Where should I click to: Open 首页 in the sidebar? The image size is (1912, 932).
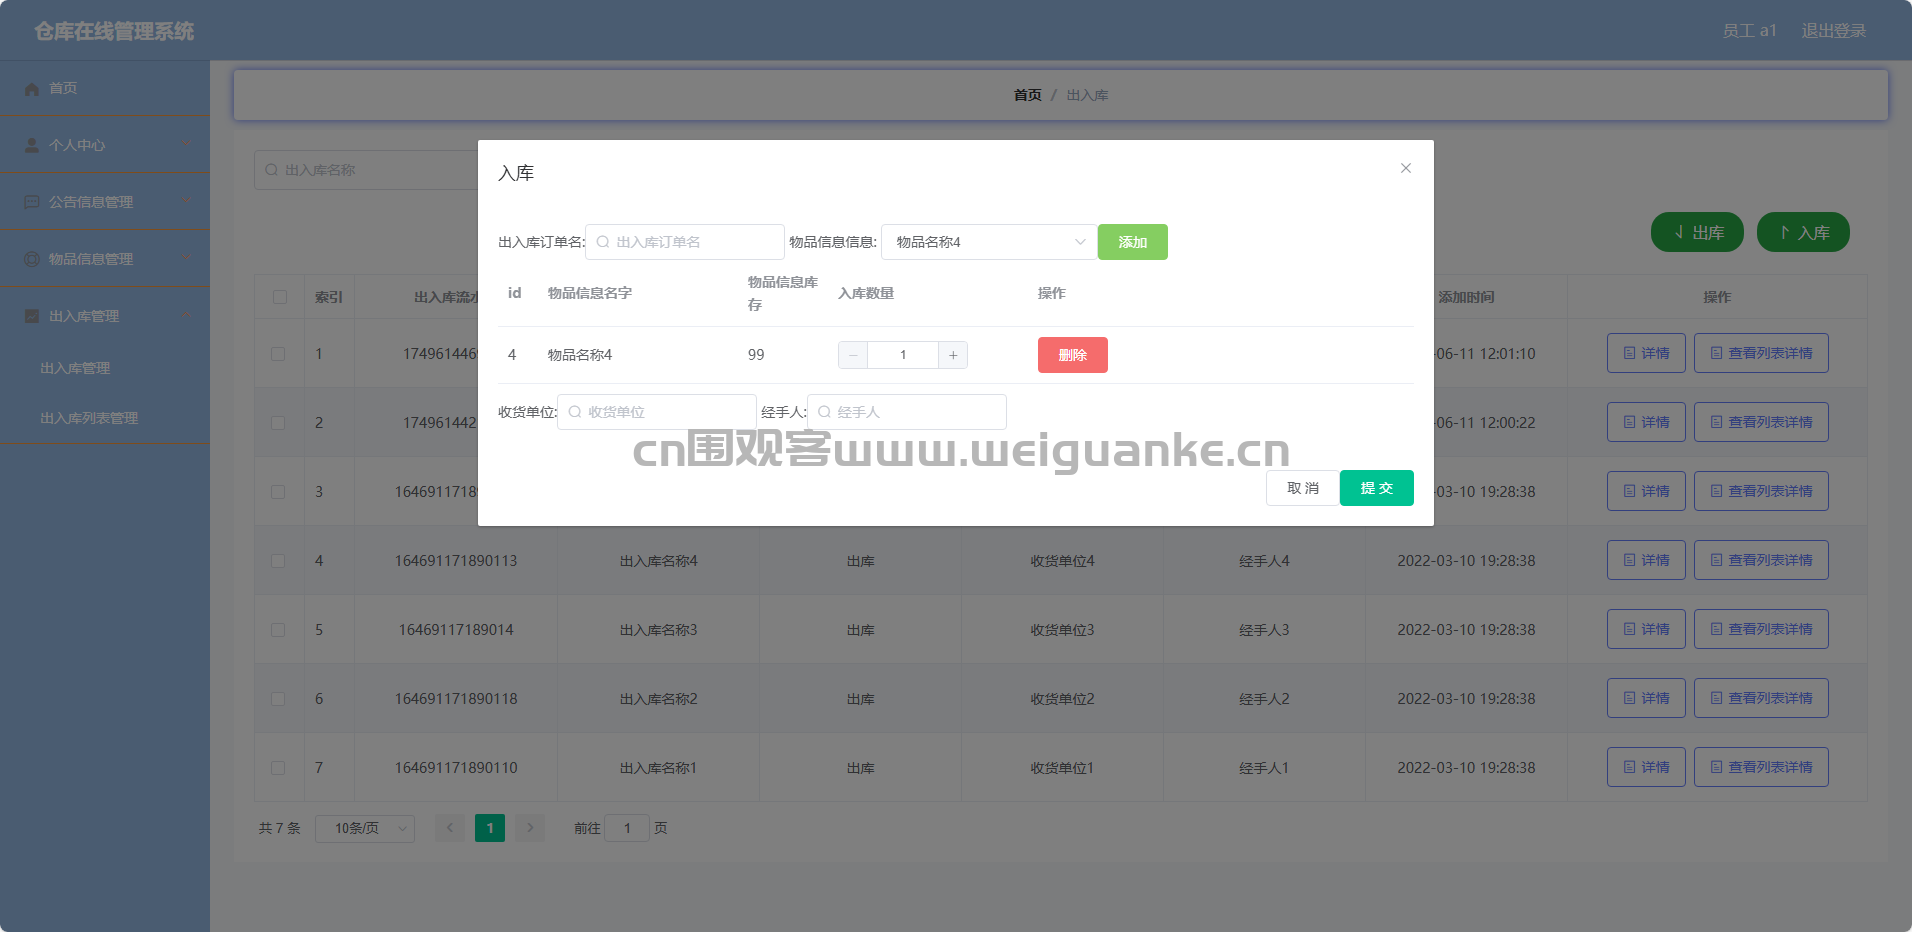point(105,89)
